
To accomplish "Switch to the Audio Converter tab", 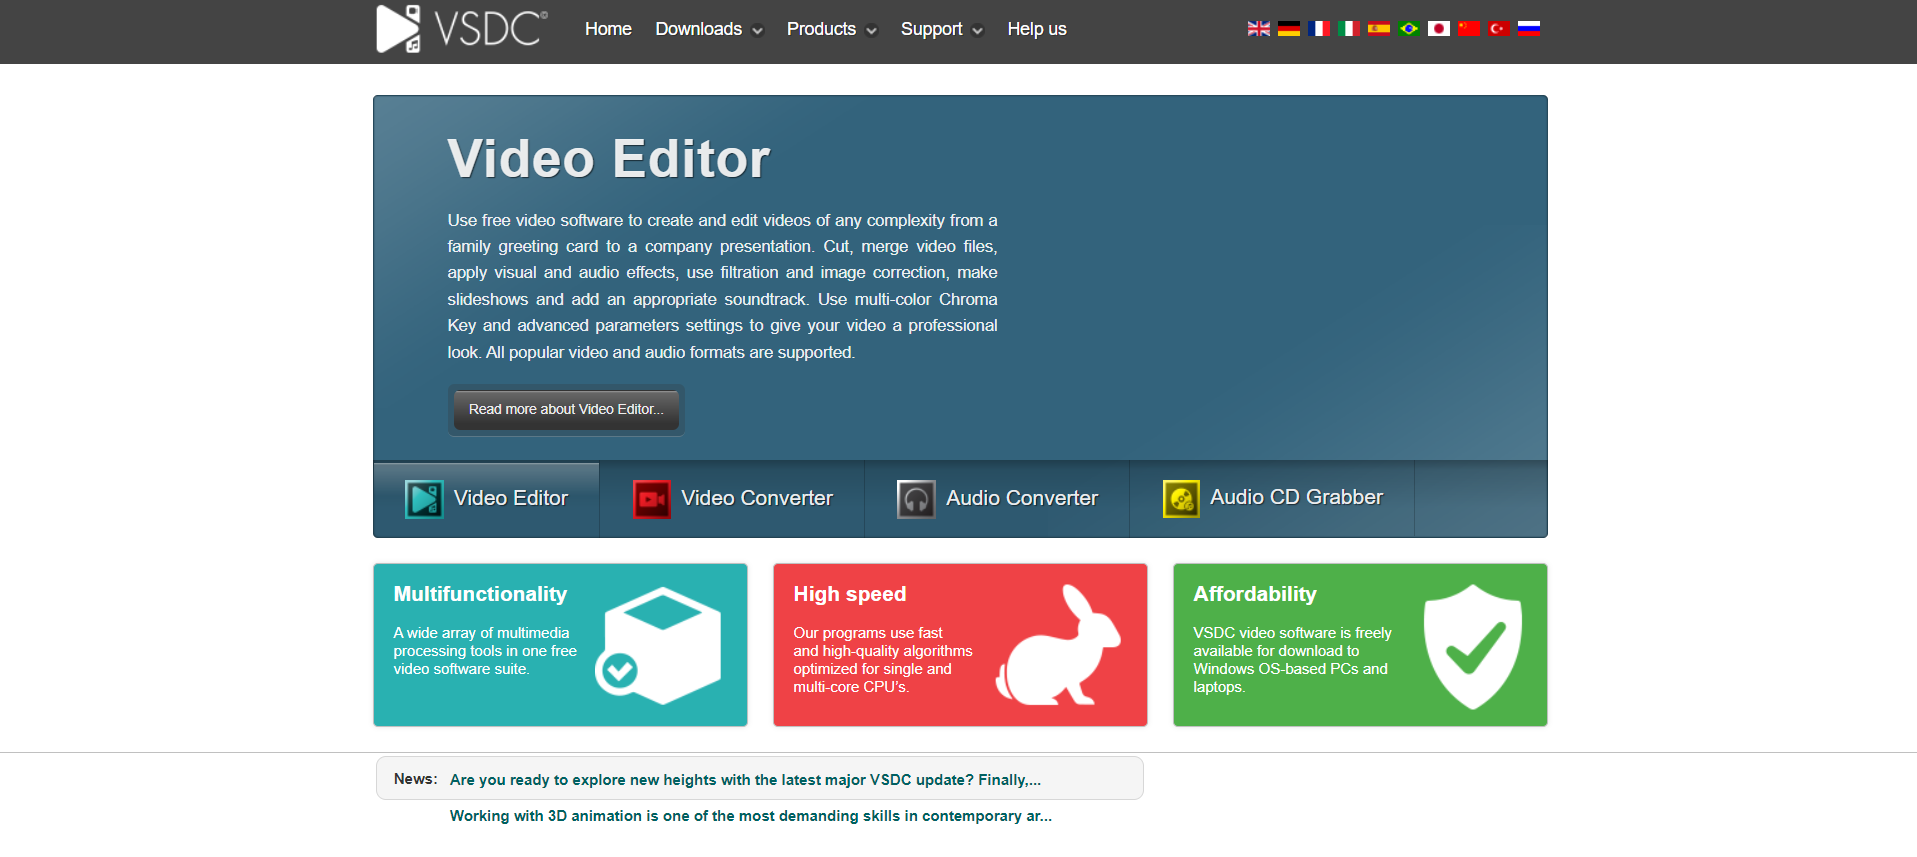I will (997, 499).
